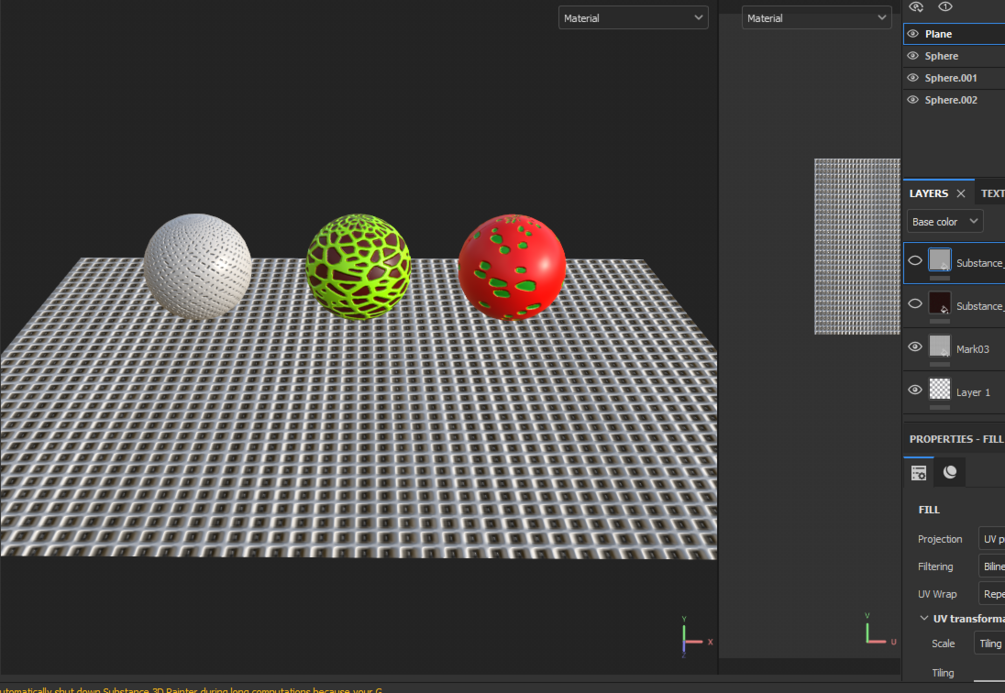Viewport: 1005px width, 693px height.
Task: Open the Filtering dropdown
Action: (x=991, y=567)
